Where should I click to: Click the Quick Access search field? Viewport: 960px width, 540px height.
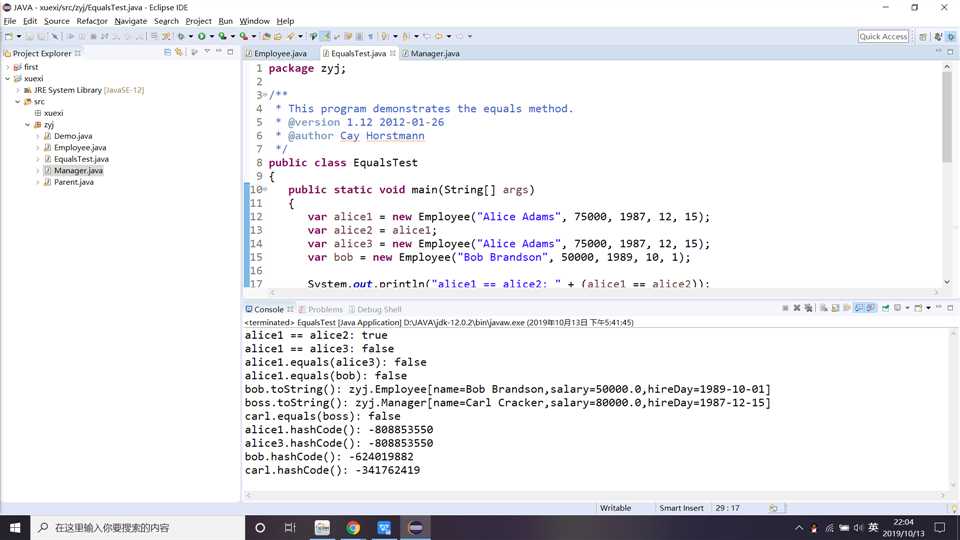(x=883, y=36)
